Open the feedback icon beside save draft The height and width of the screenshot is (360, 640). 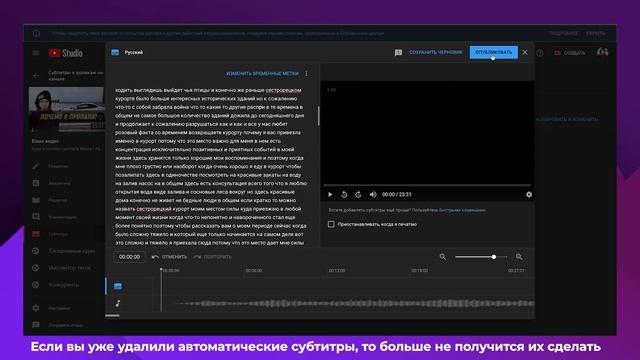click(x=398, y=52)
